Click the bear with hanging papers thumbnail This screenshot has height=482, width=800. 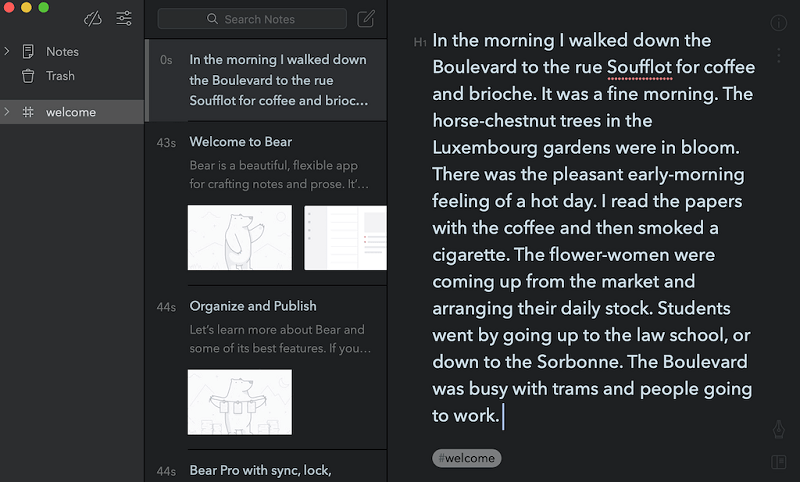(x=240, y=402)
